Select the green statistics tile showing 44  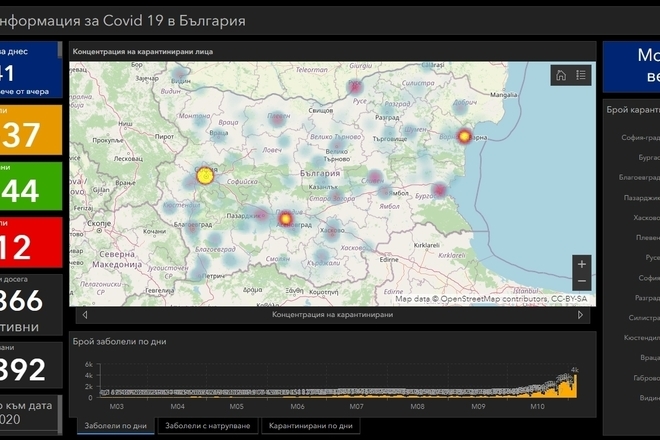tap(30, 187)
